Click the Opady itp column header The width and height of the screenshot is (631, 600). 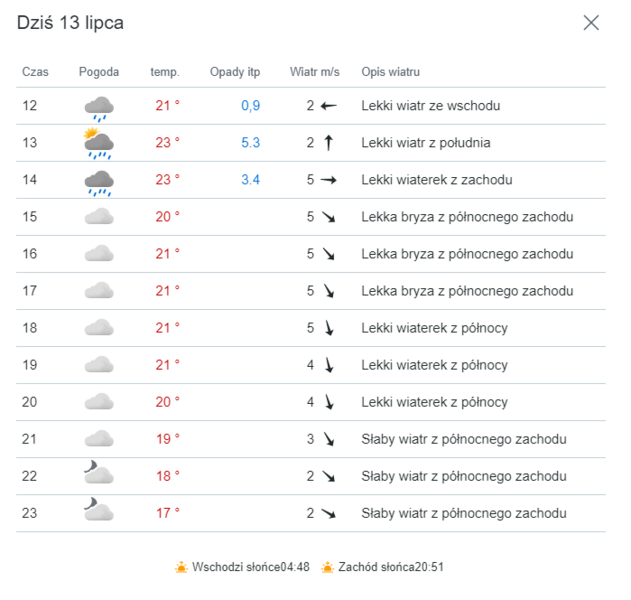tap(235, 72)
